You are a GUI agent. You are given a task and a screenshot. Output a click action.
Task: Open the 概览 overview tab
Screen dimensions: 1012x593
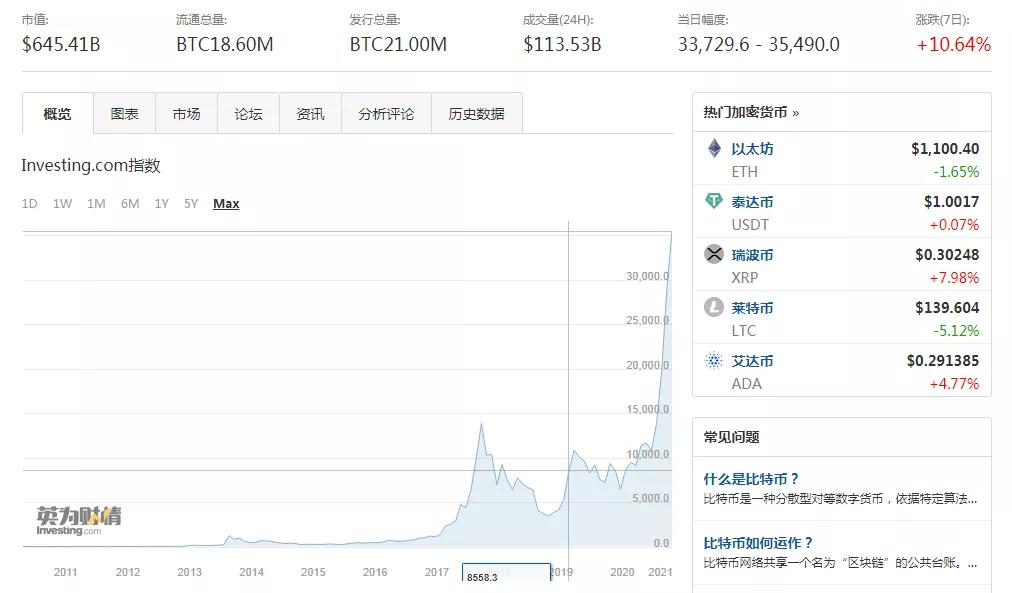click(x=57, y=114)
